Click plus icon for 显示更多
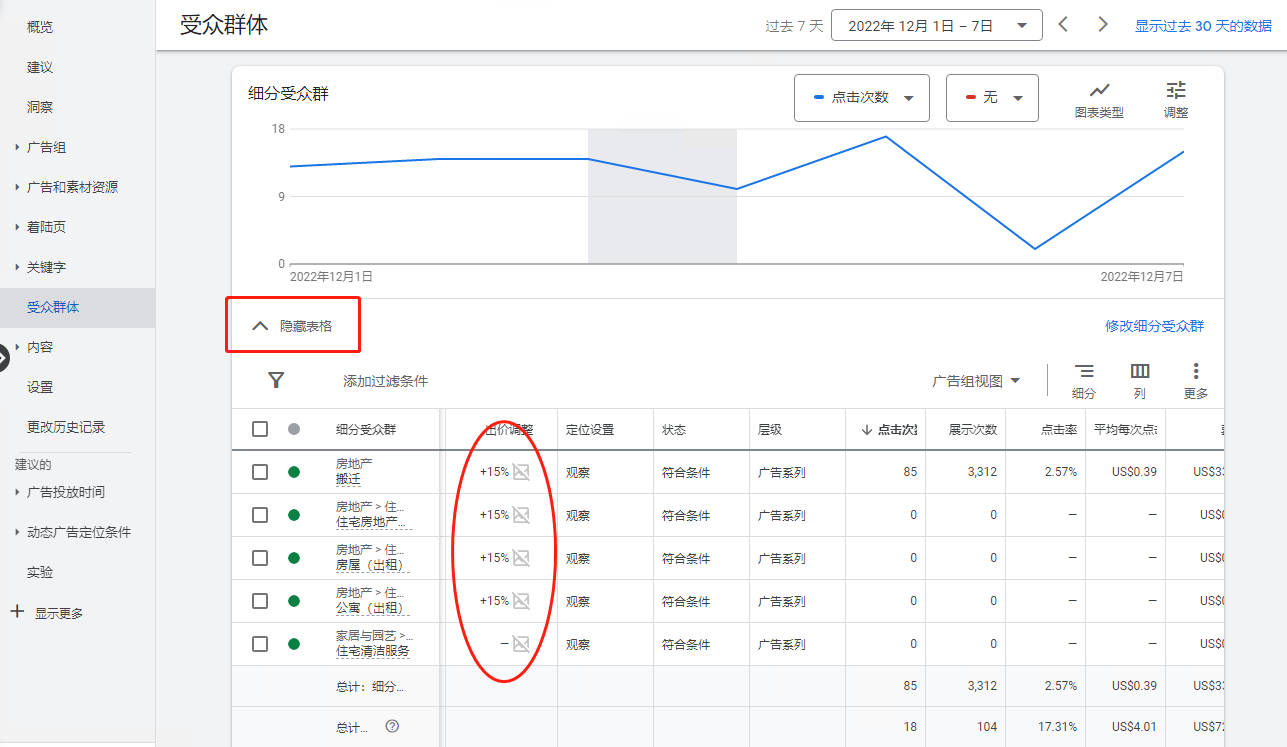 click(x=16, y=612)
